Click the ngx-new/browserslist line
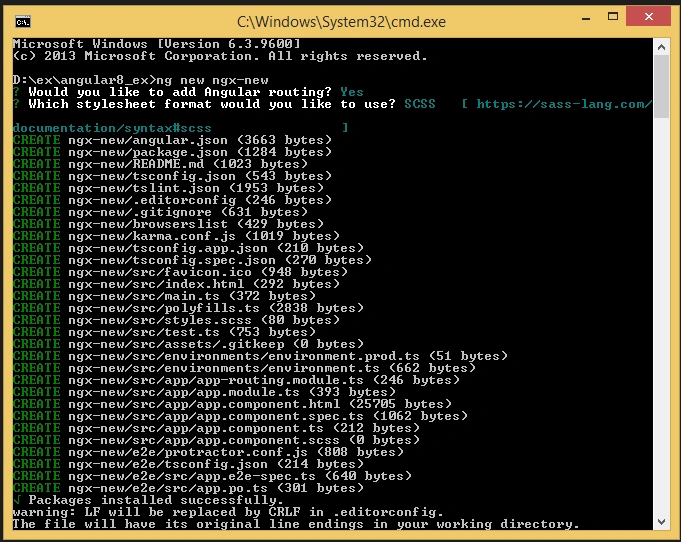681x542 pixels. pyautogui.click(x=169, y=225)
